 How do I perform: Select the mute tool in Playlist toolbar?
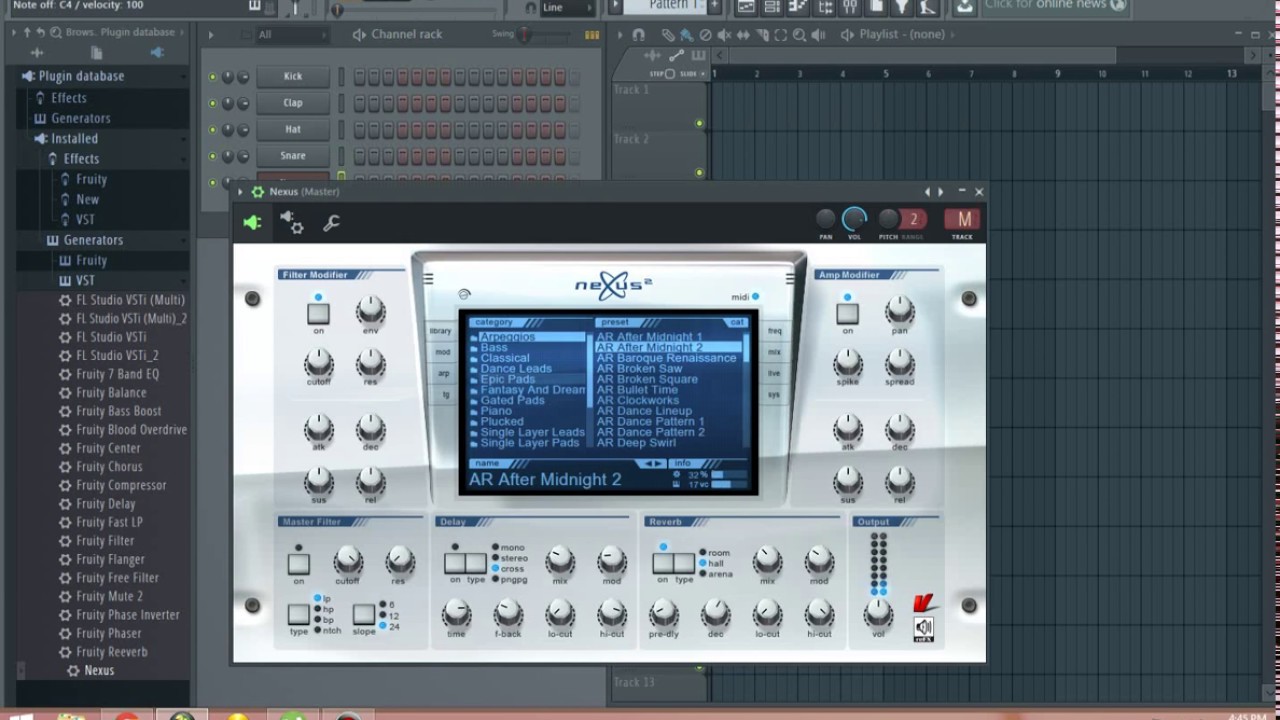[x=724, y=34]
